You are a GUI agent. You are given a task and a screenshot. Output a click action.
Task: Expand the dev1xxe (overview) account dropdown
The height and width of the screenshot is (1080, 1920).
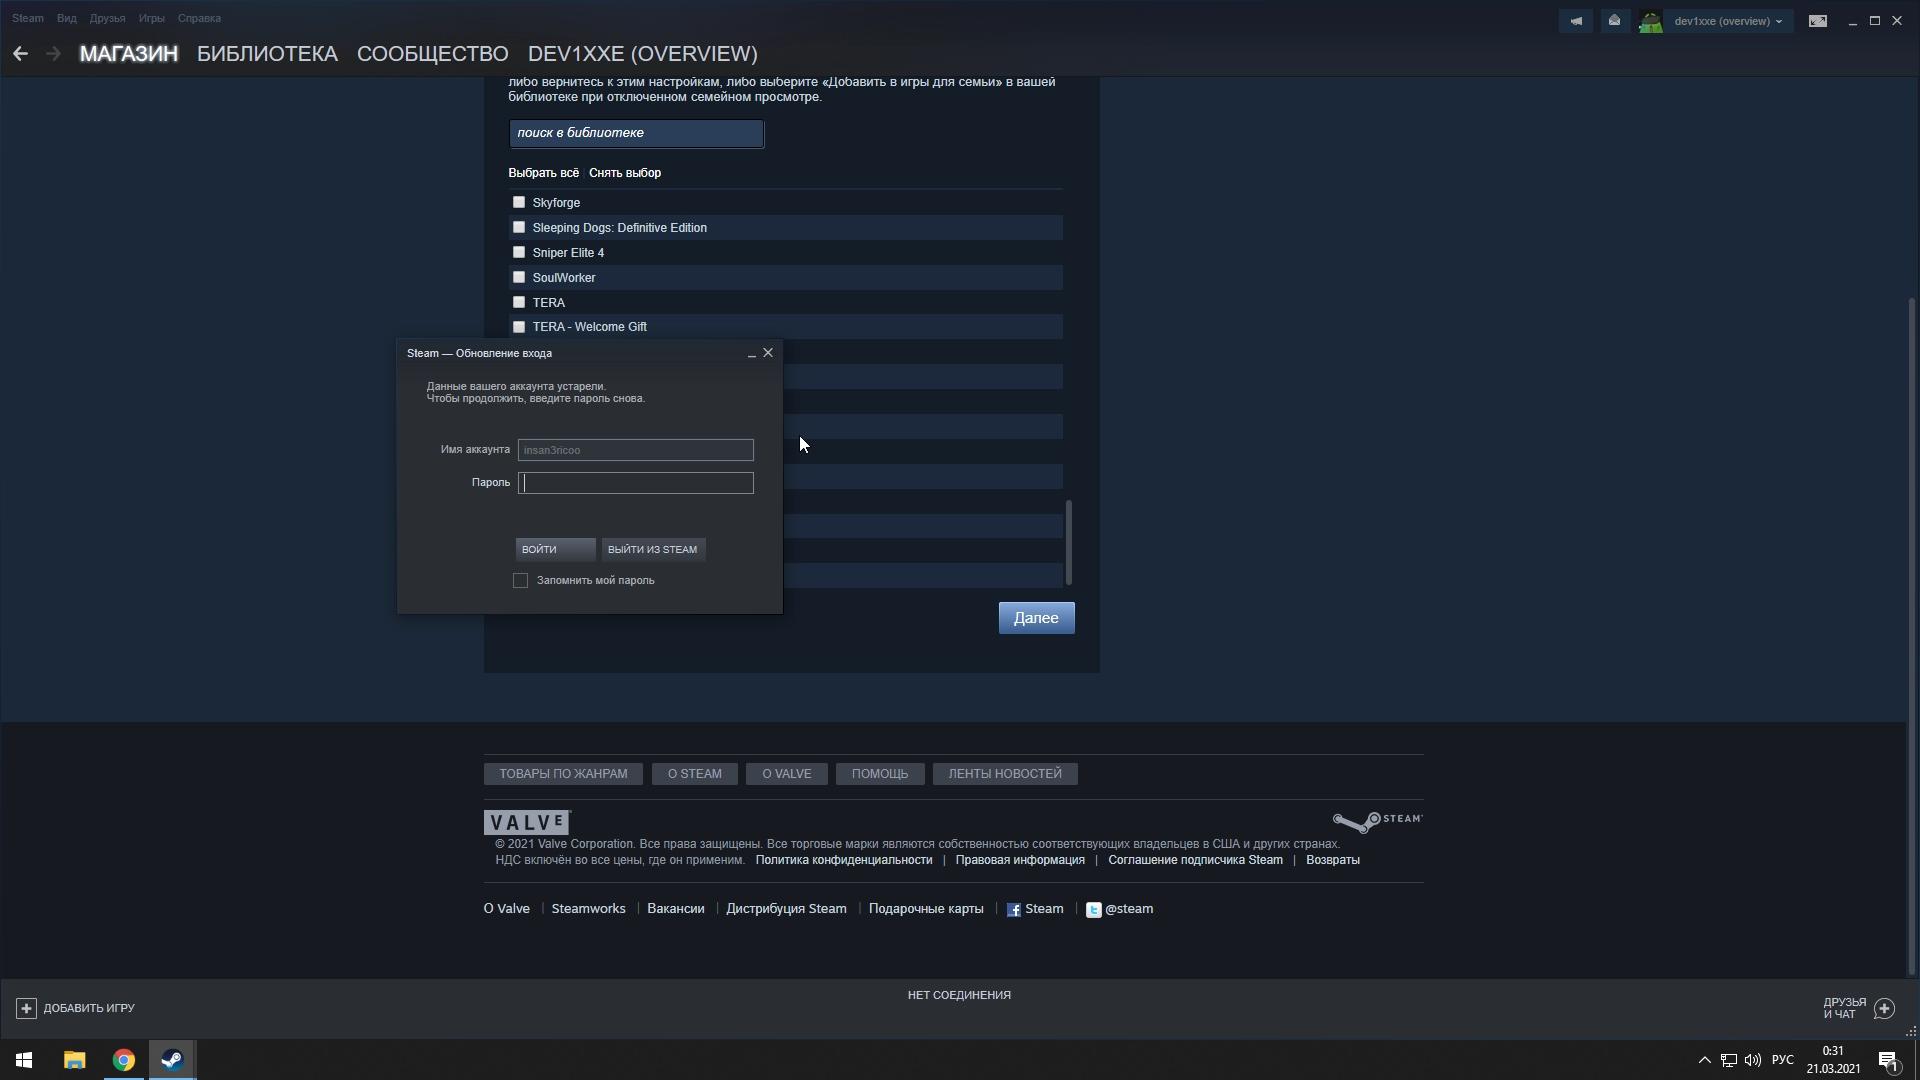coord(1728,21)
